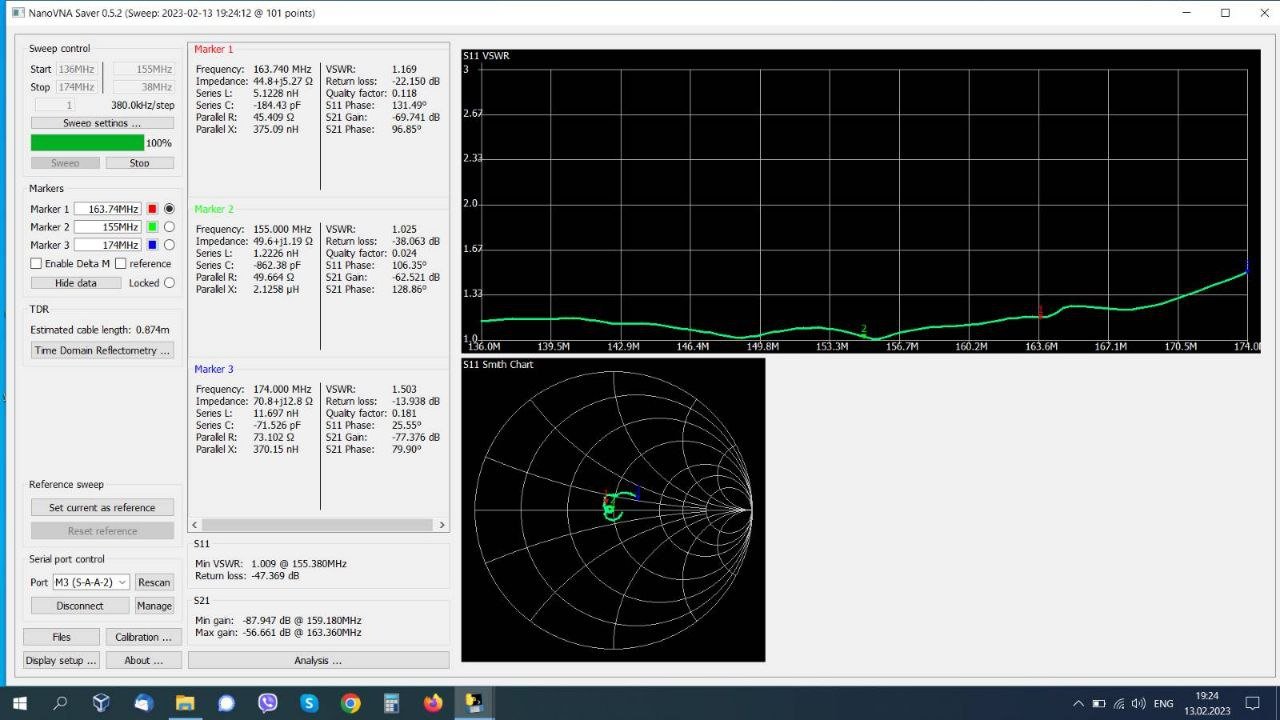Launch Google Chrome from the taskbar

(350, 703)
